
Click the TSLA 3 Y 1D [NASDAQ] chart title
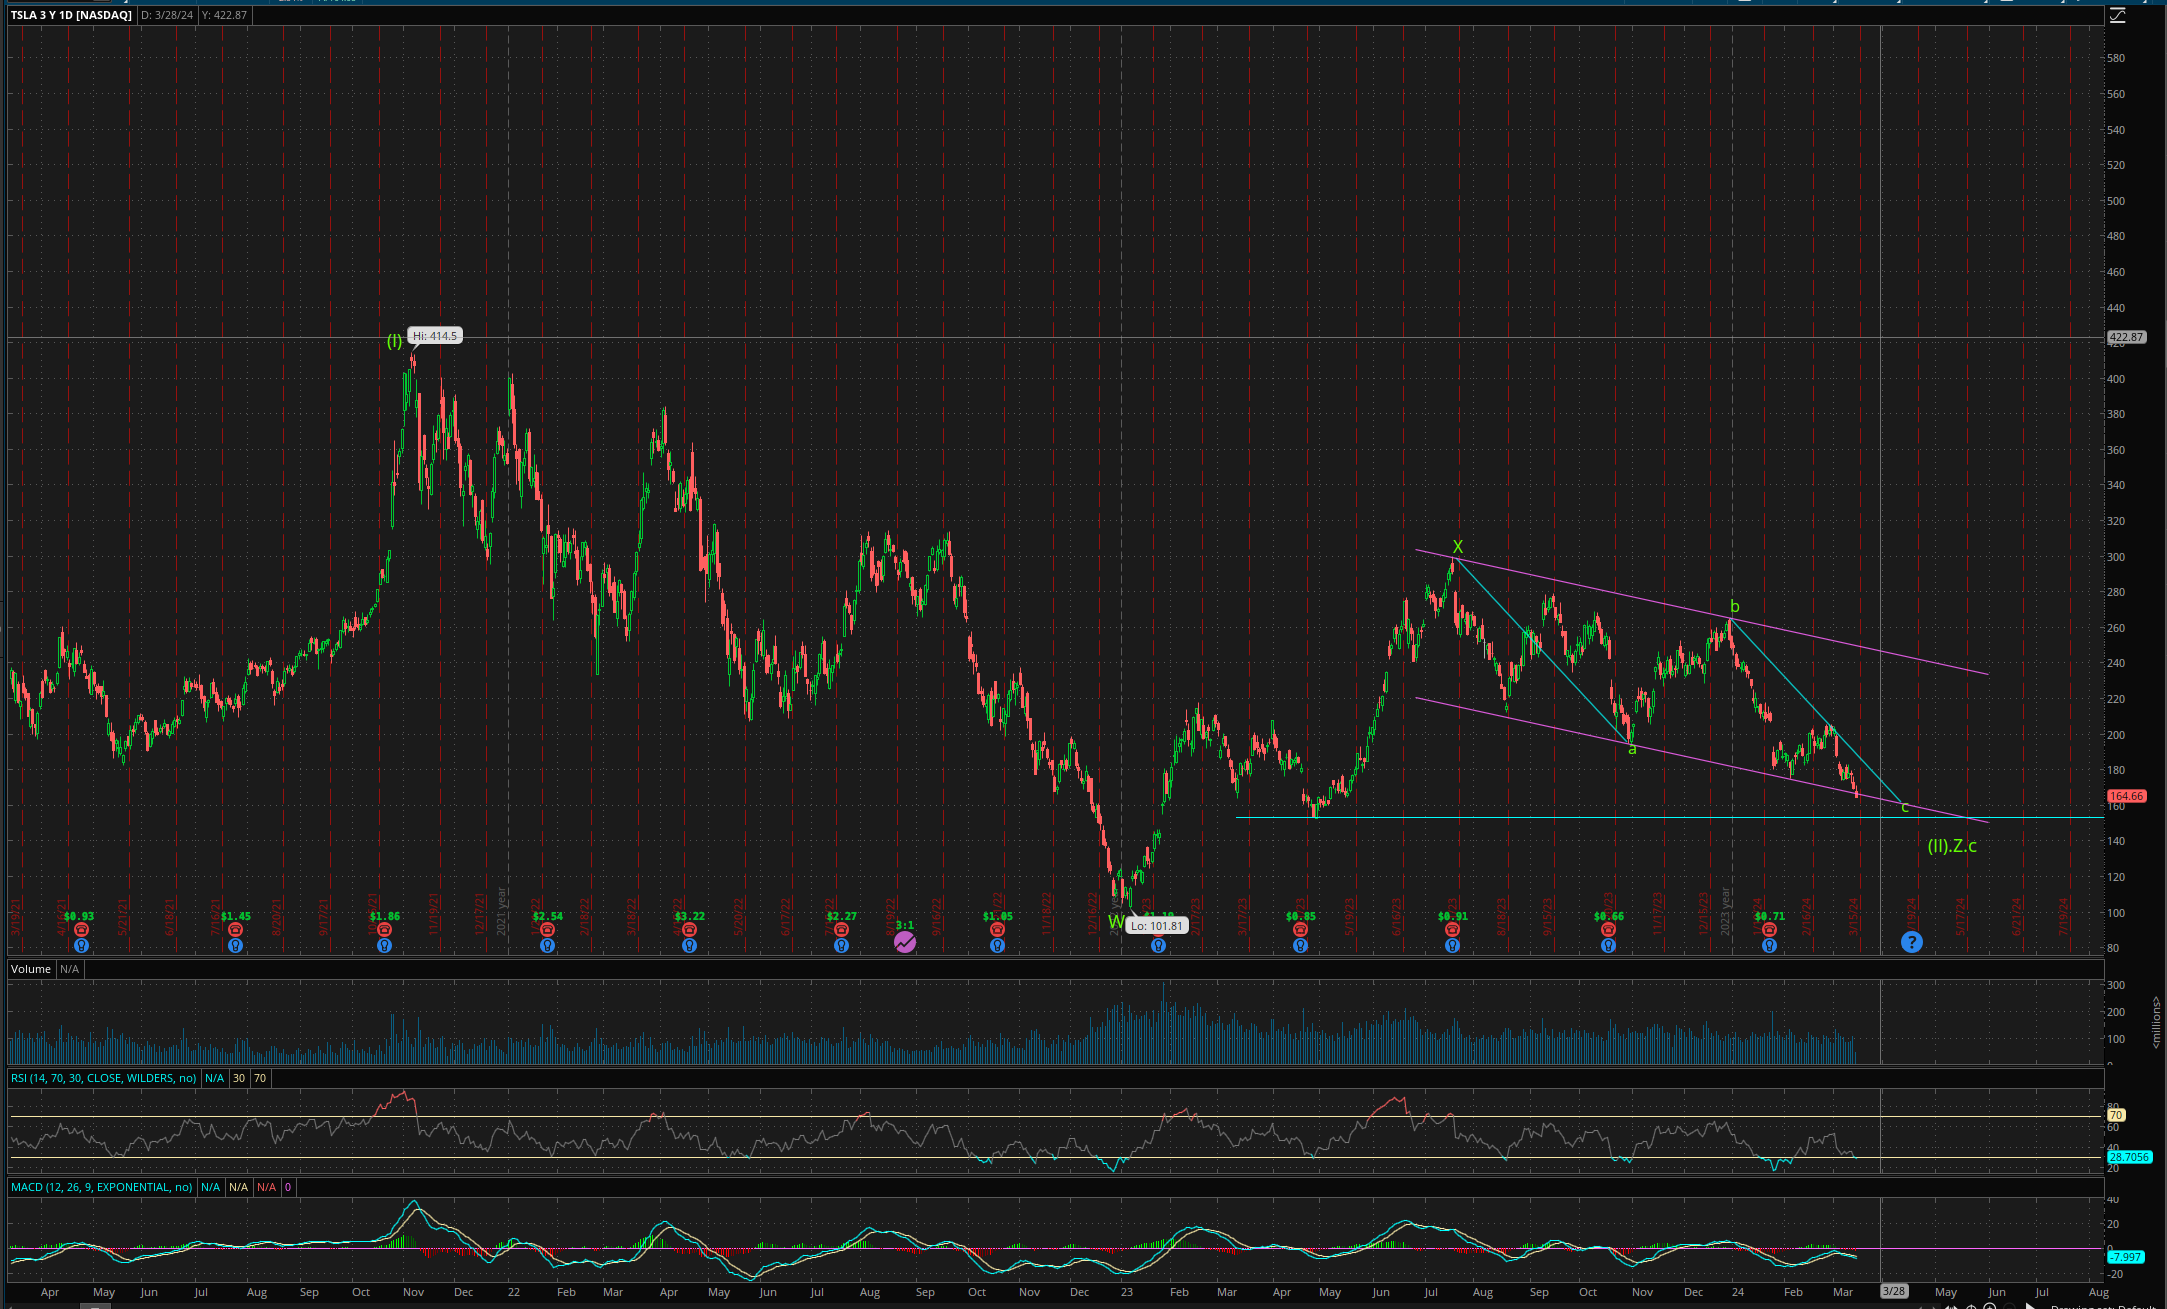point(71,15)
